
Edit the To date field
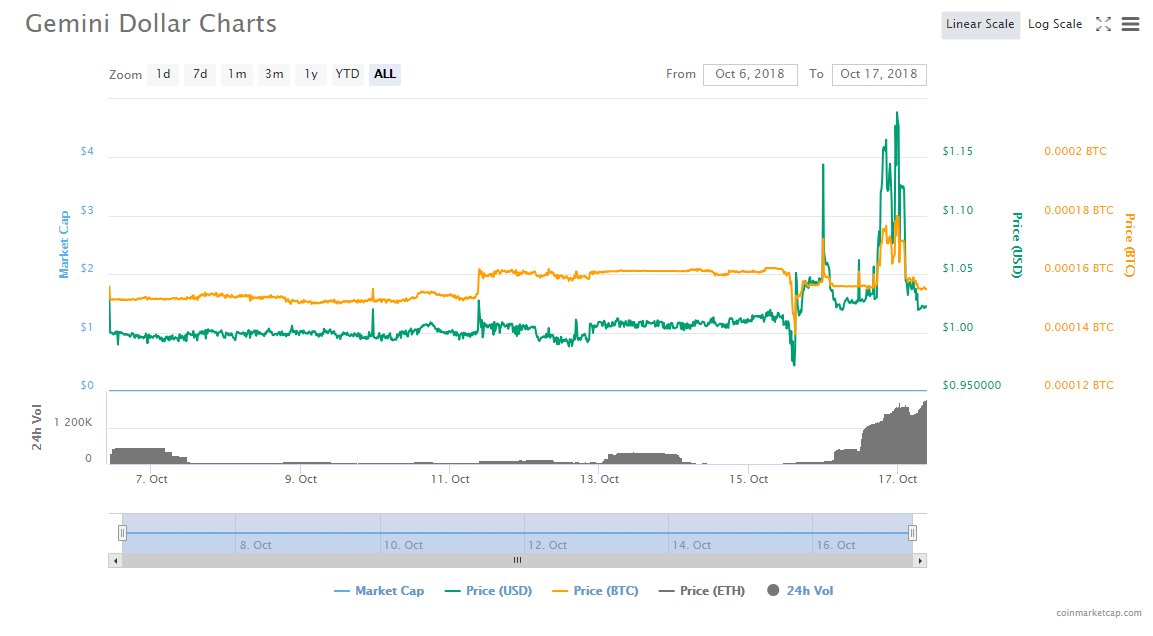point(879,74)
